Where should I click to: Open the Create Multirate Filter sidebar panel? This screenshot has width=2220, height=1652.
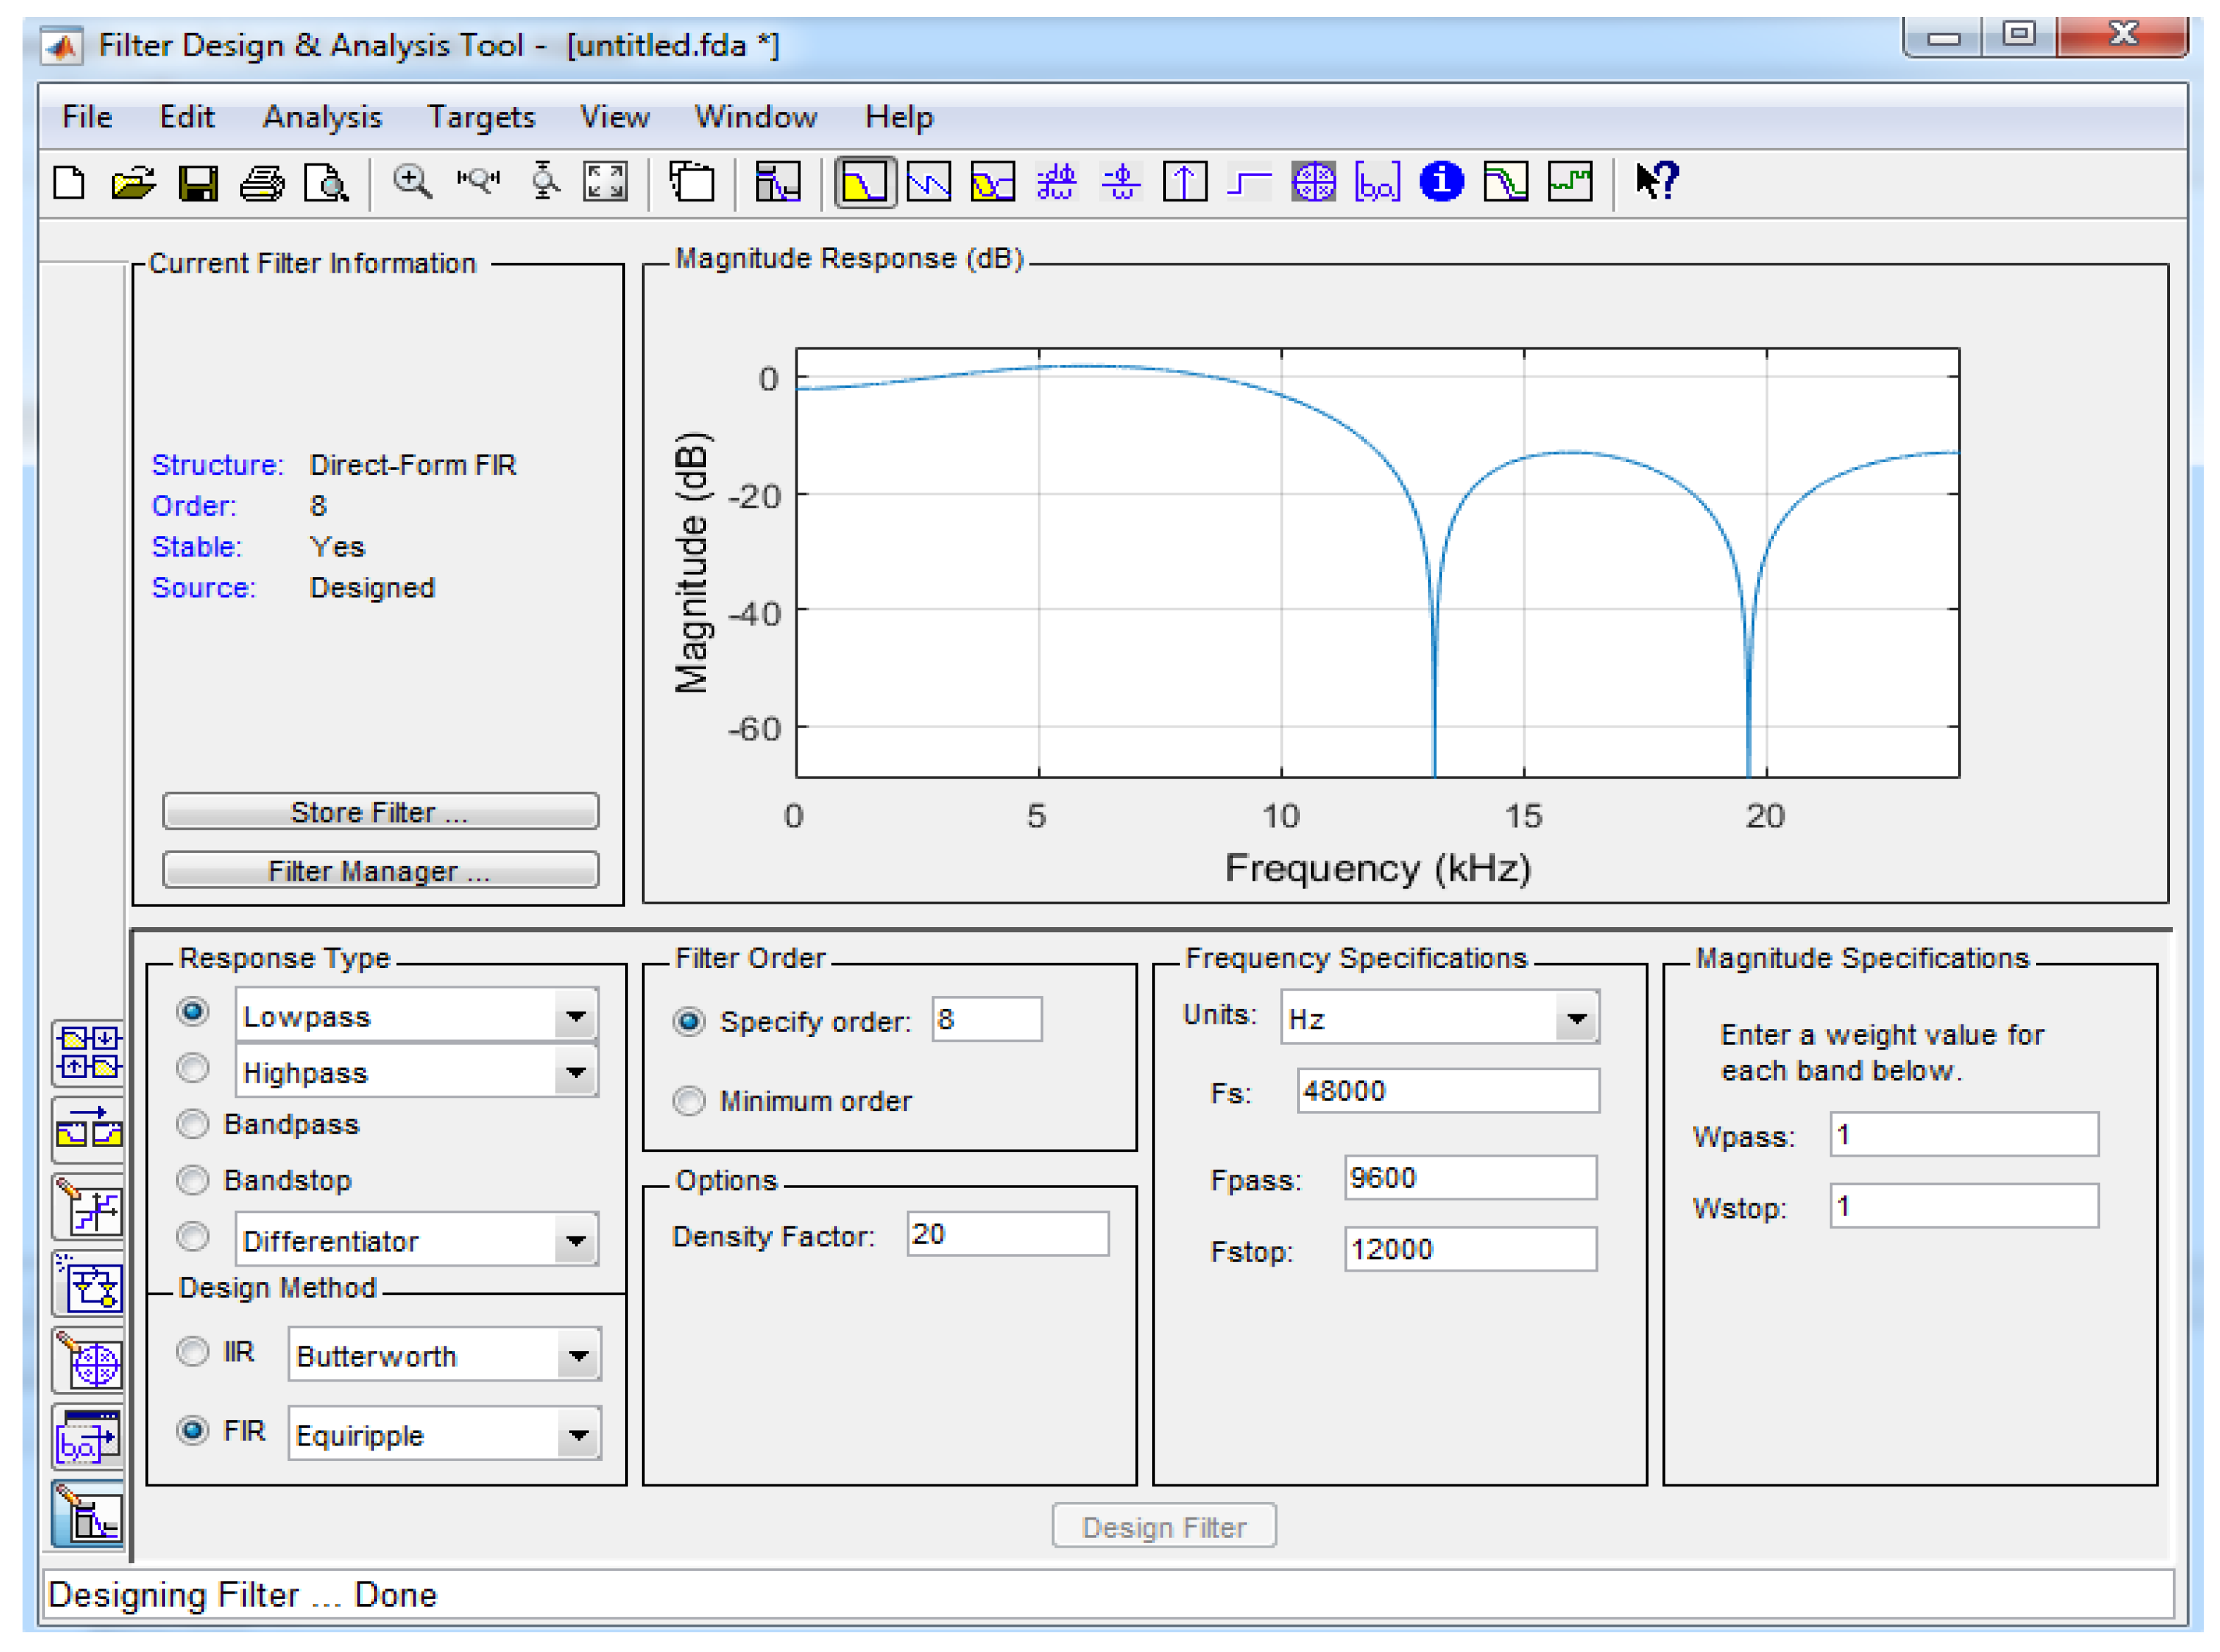click(88, 1053)
